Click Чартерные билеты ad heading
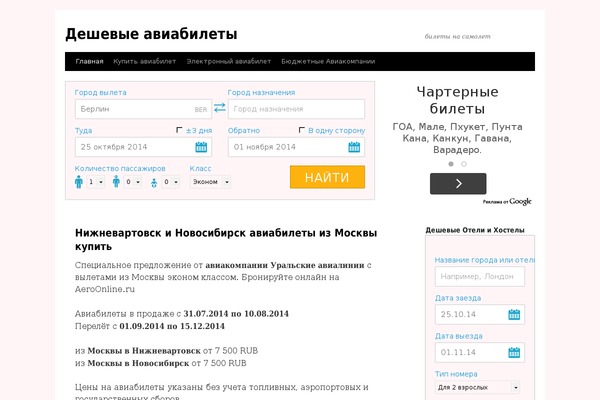Image resolution: width=600 pixels, height=400 pixels. [x=458, y=100]
